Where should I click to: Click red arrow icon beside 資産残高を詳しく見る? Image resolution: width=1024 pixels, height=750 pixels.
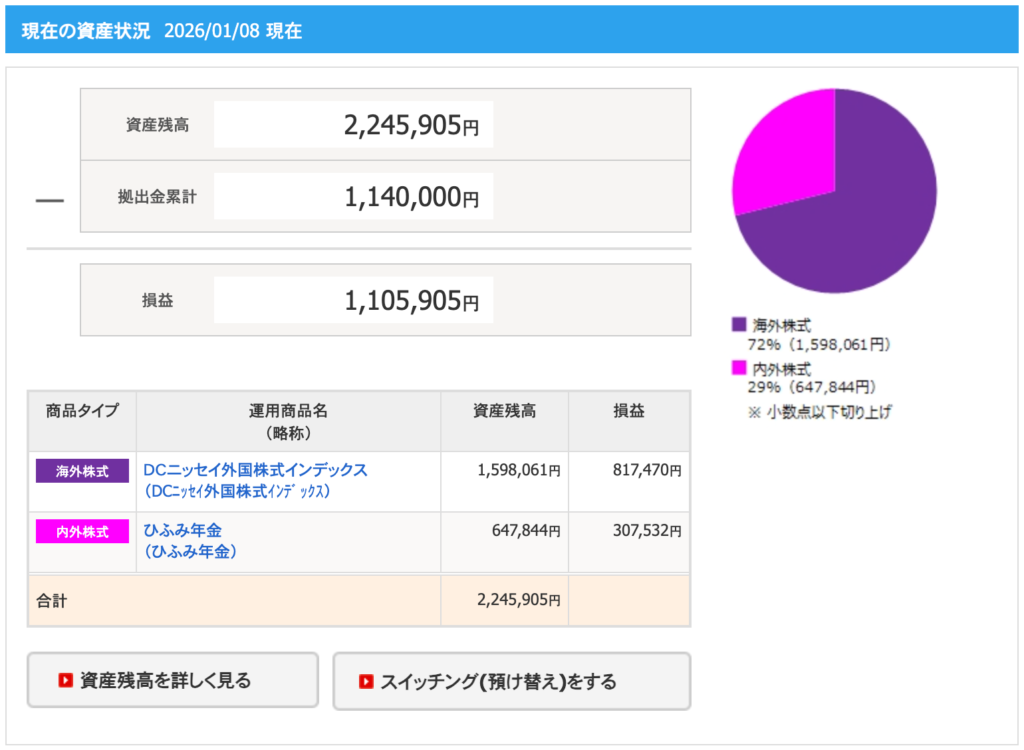point(65,681)
